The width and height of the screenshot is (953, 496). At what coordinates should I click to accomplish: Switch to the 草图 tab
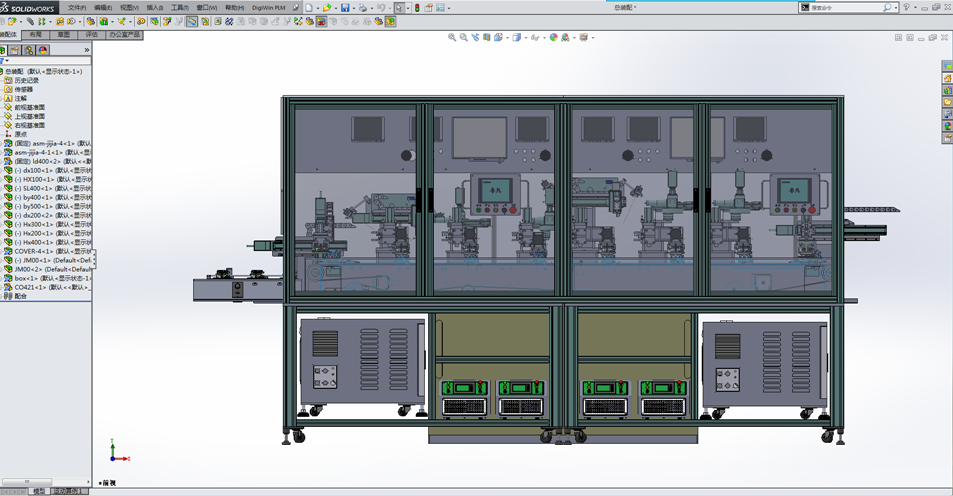[64, 35]
